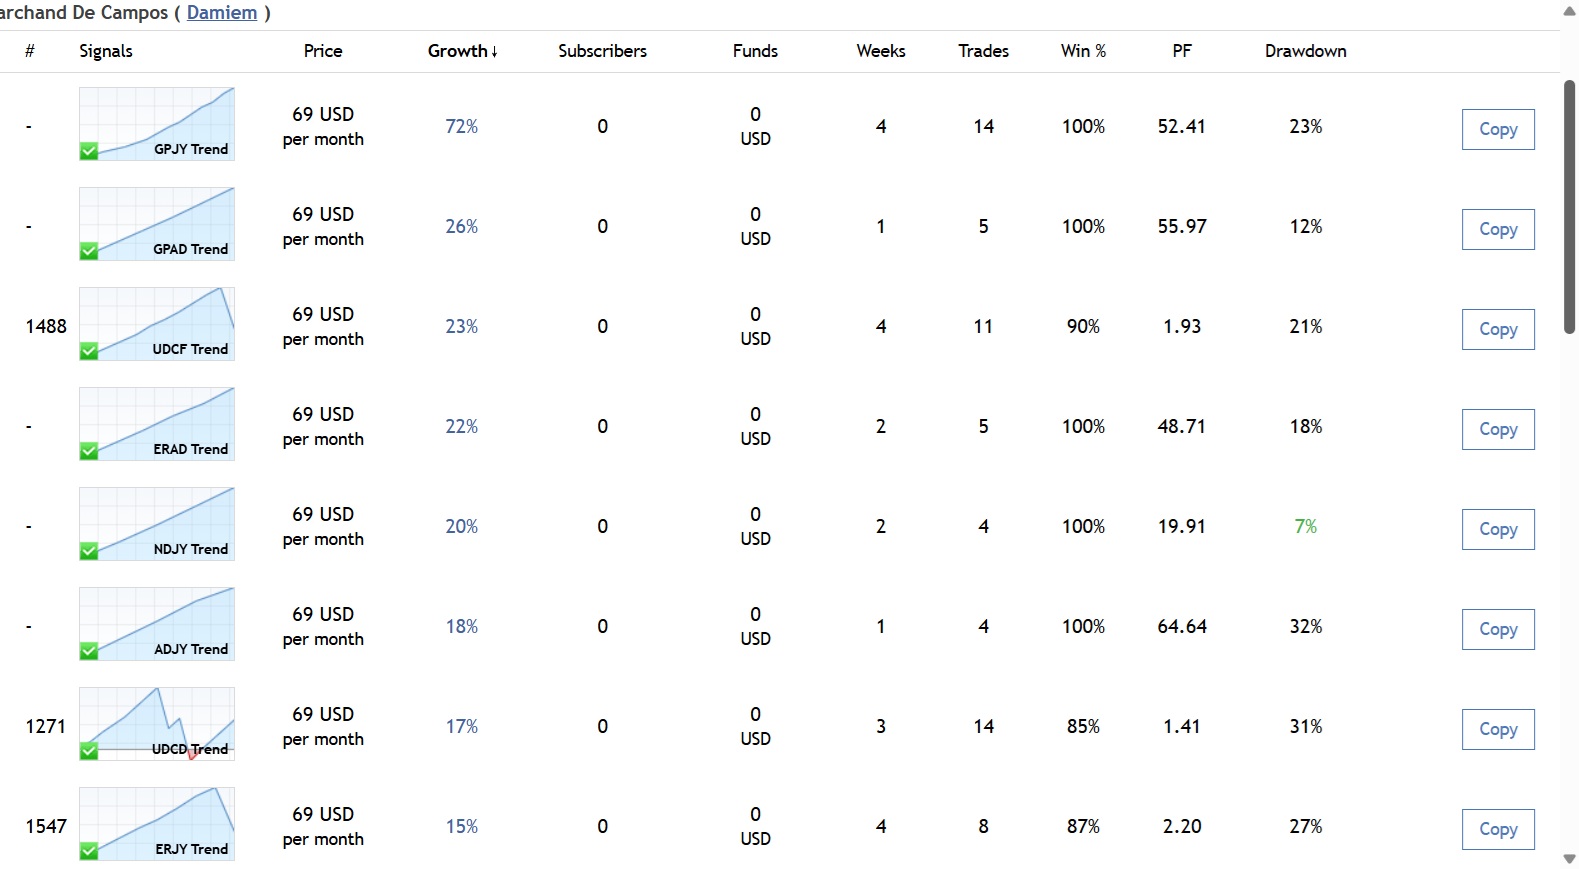Click green verified checkmark on ADJY Trend
The width and height of the screenshot is (1579, 869).
pos(89,651)
